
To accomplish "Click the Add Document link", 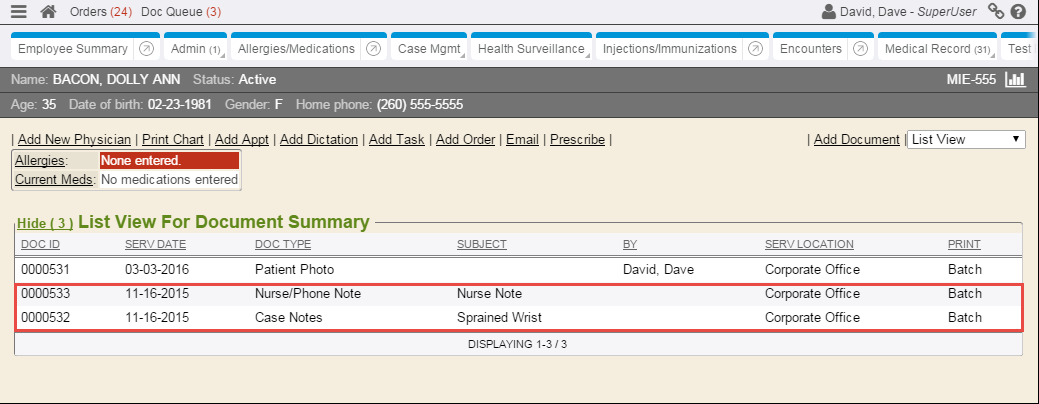I will click(x=856, y=140).
